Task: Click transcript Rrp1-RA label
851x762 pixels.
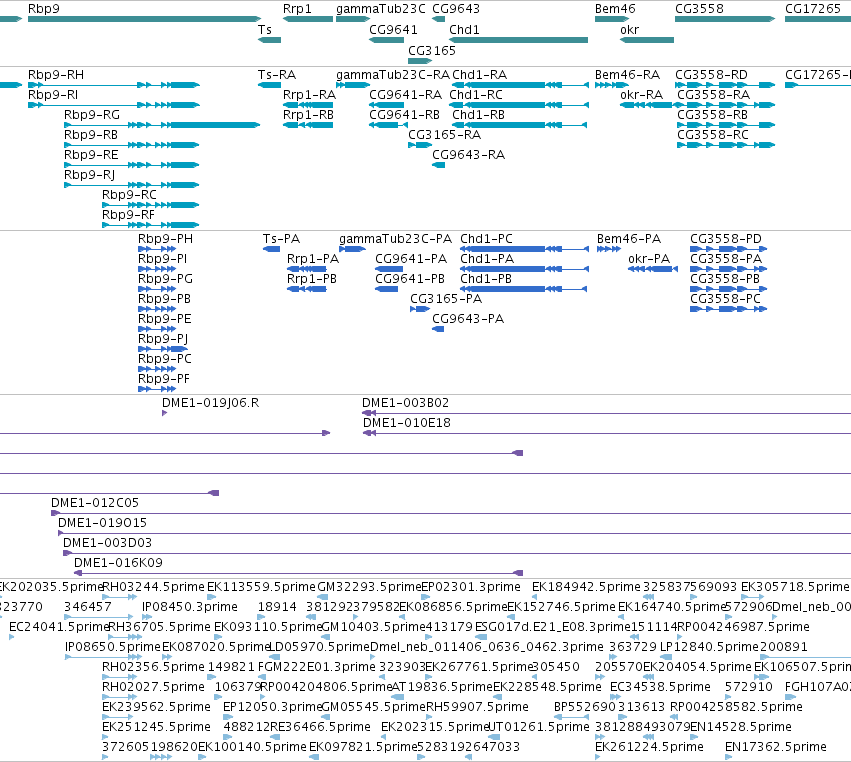Action: (309, 94)
